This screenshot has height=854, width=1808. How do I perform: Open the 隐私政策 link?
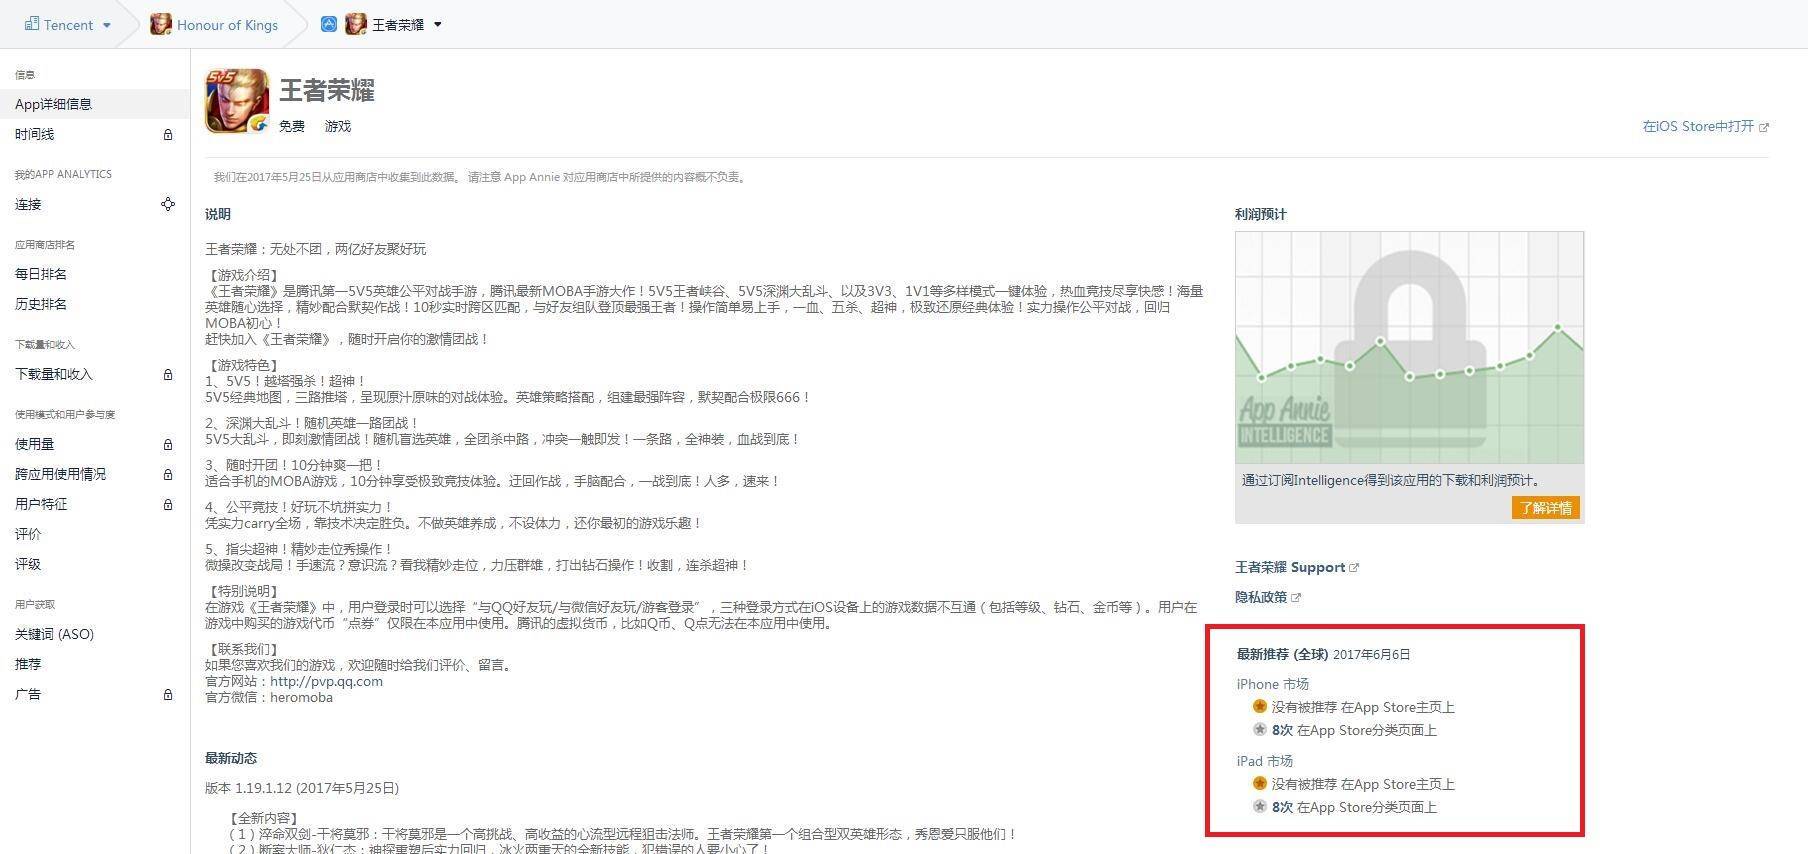click(x=1261, y=597)
